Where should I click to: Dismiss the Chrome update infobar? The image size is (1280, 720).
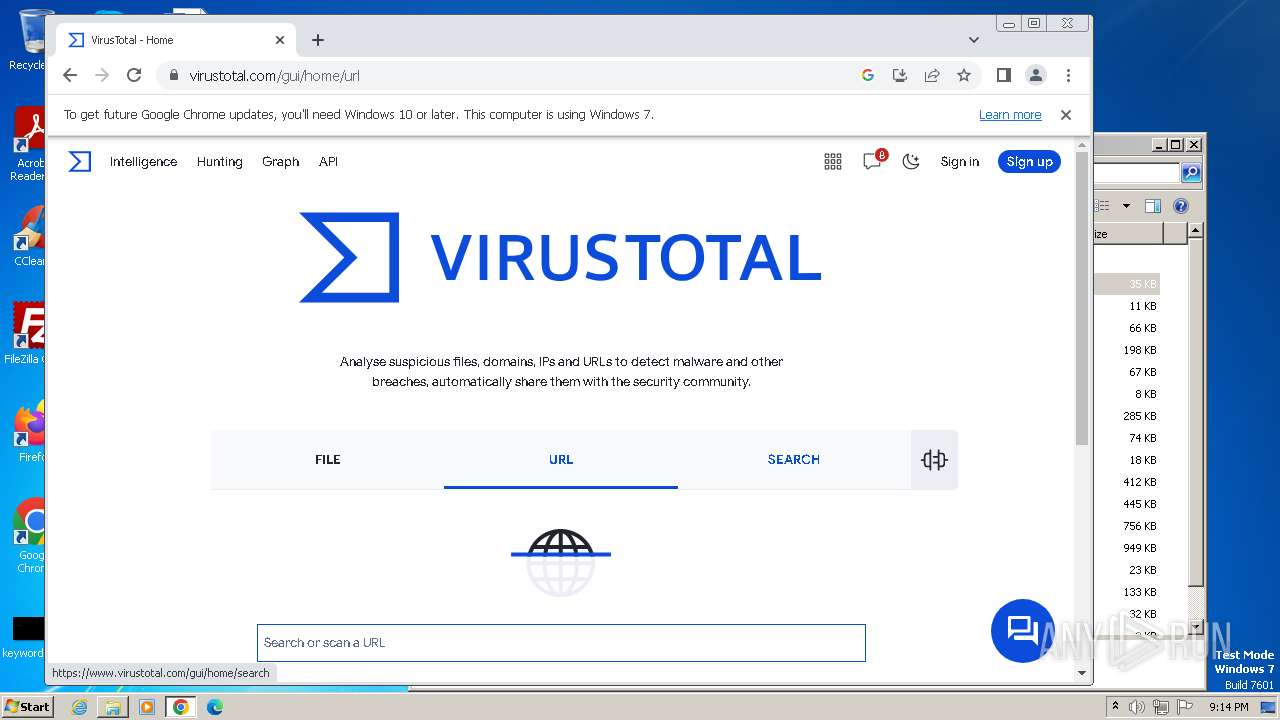(x=1066, y=115)
